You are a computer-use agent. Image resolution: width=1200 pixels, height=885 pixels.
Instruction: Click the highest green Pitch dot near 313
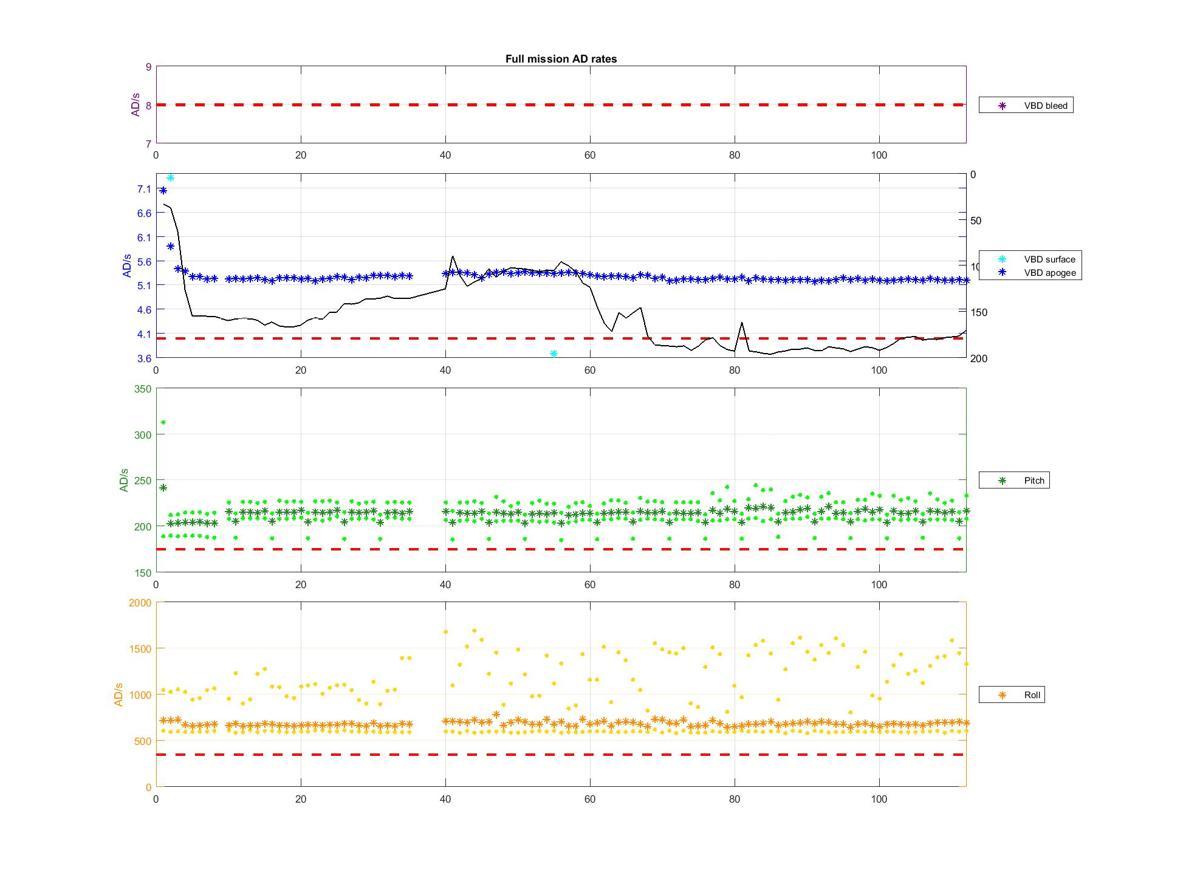pos(163,422)
